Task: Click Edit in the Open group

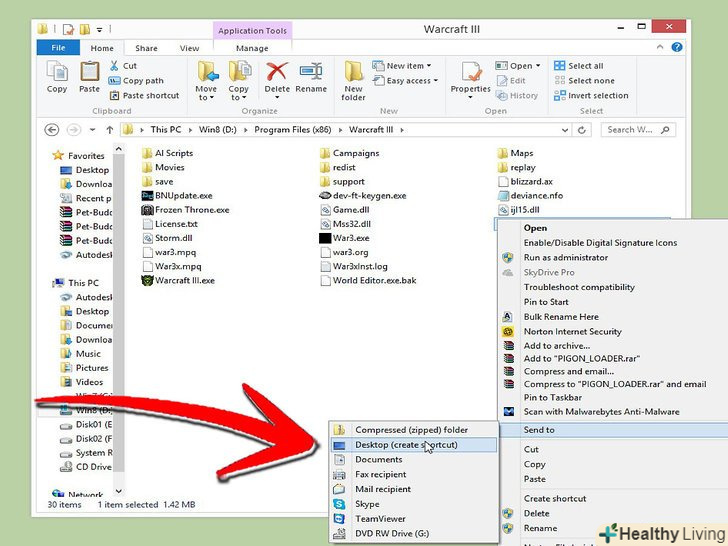Action: click(x=511, y=81)
